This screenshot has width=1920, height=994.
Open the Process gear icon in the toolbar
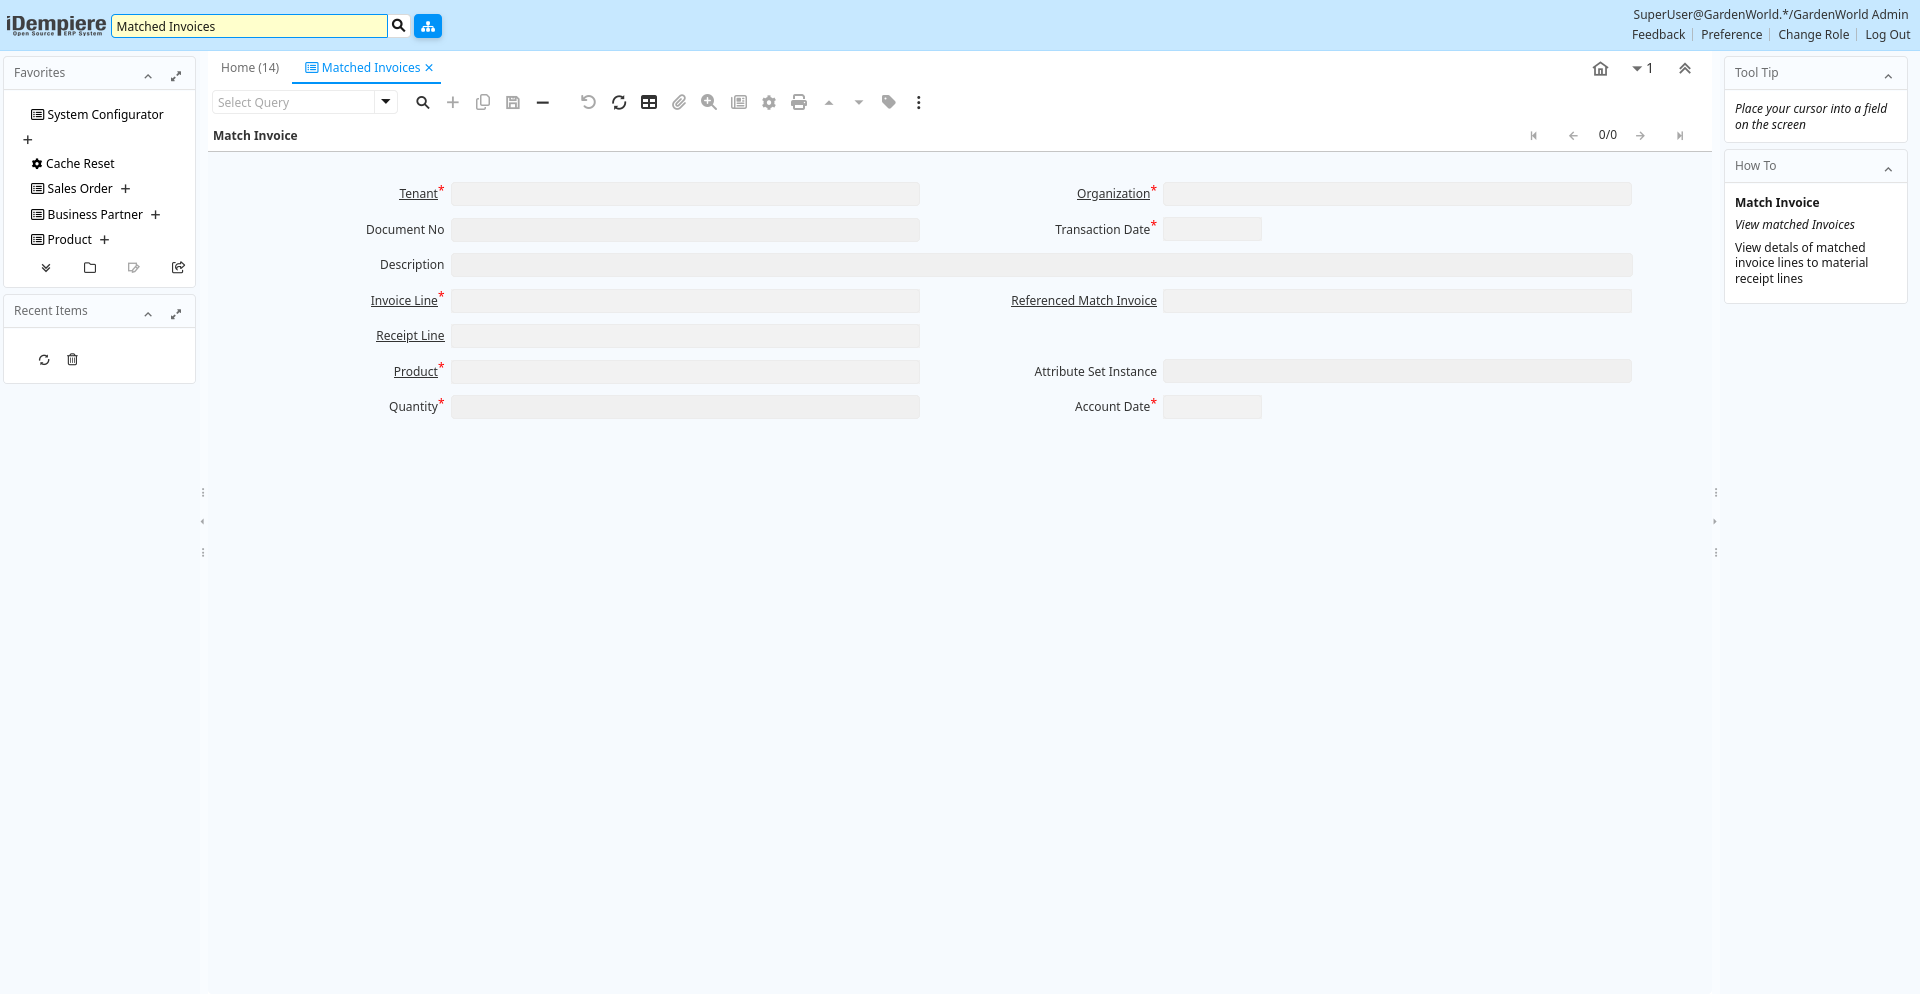[x=769, y=102]
